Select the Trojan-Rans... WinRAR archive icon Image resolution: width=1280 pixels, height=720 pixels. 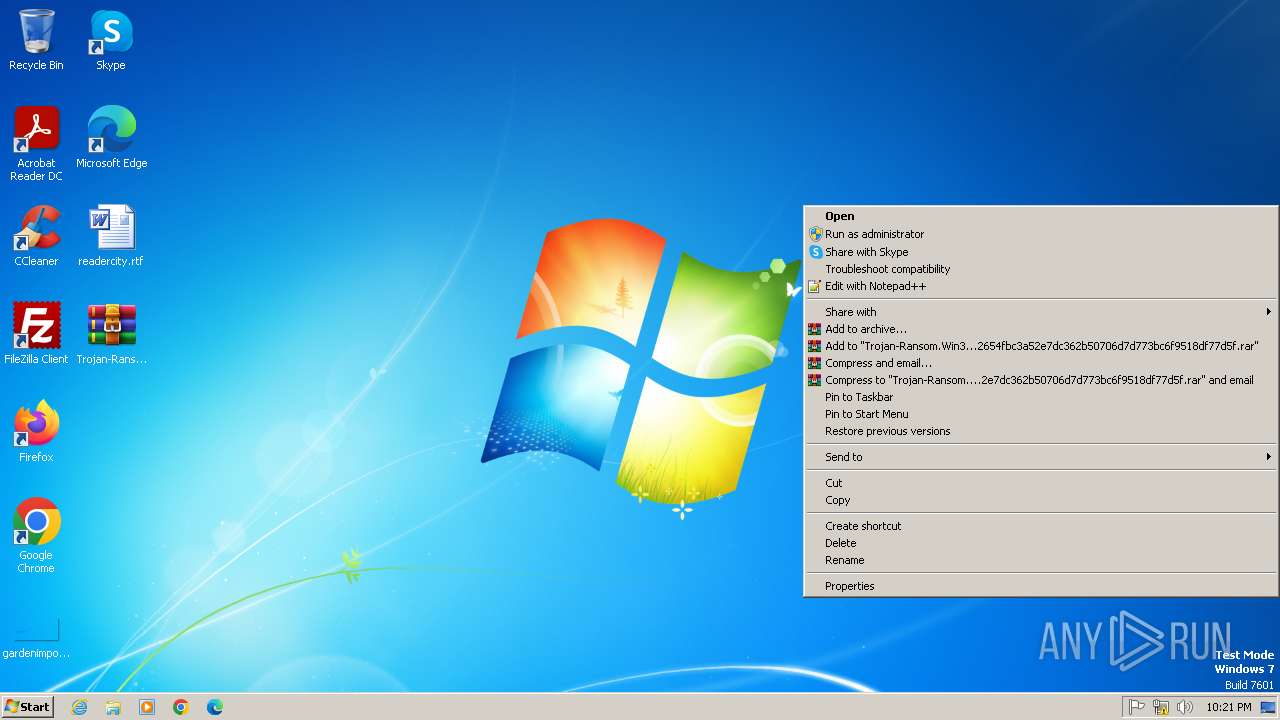[111, 333]
